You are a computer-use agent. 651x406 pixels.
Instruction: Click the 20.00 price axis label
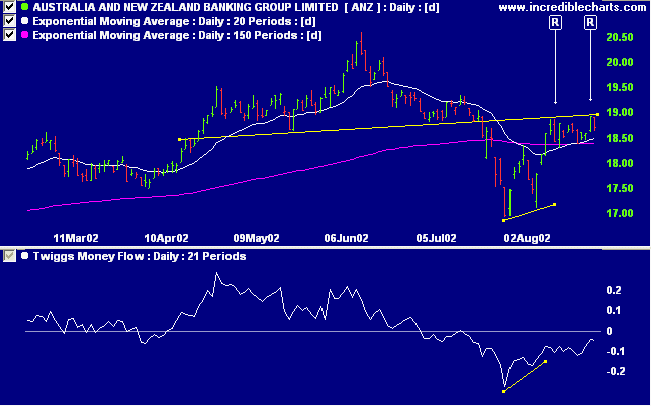(620, 62)
